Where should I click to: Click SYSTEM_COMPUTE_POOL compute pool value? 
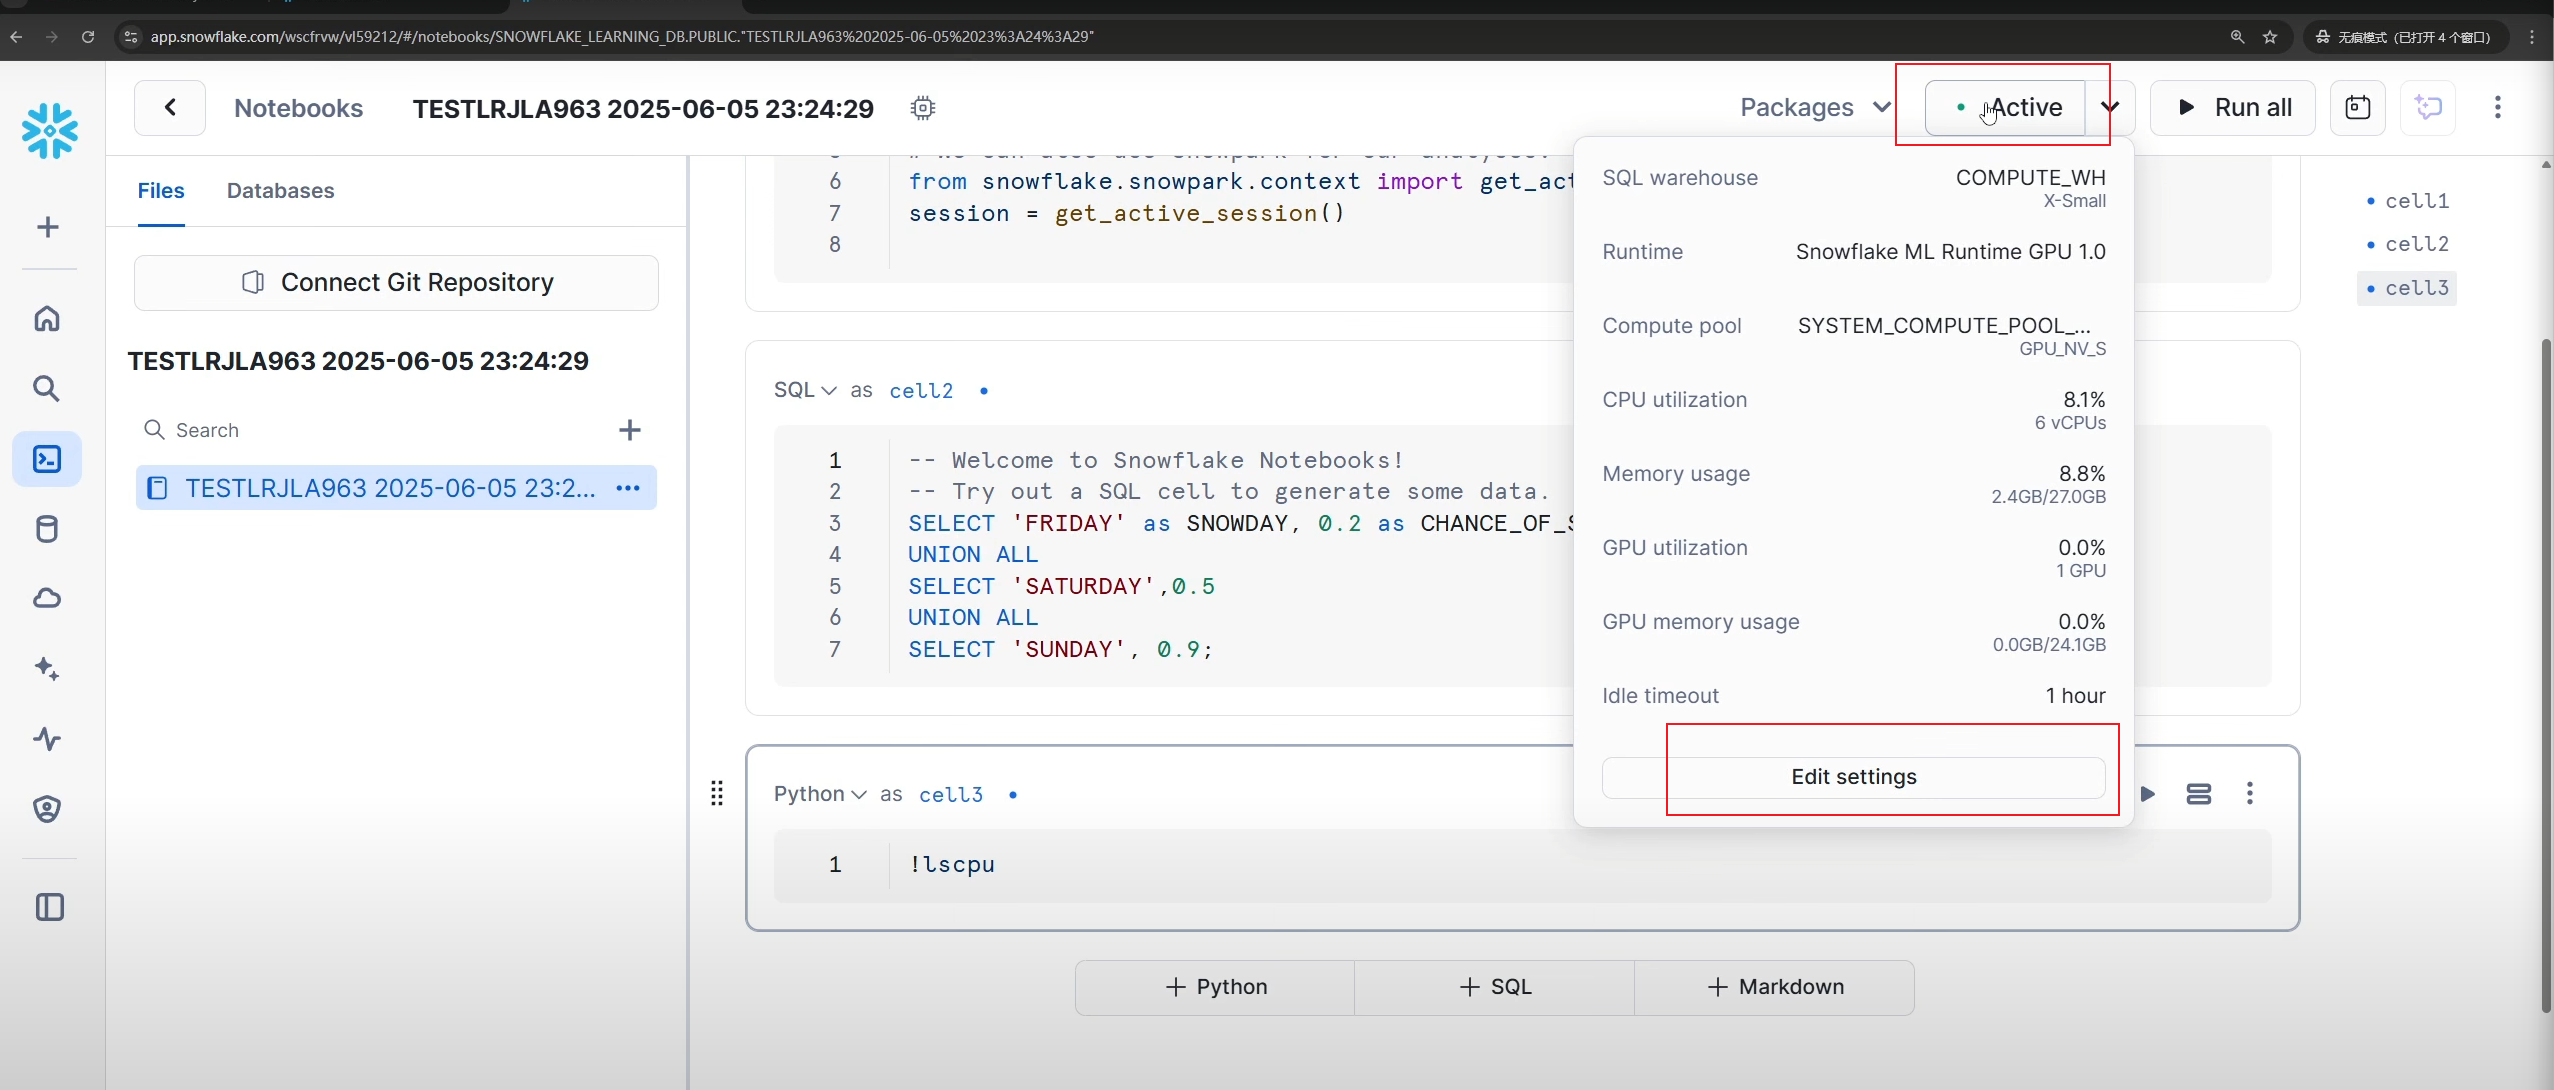coord(1944,326)
